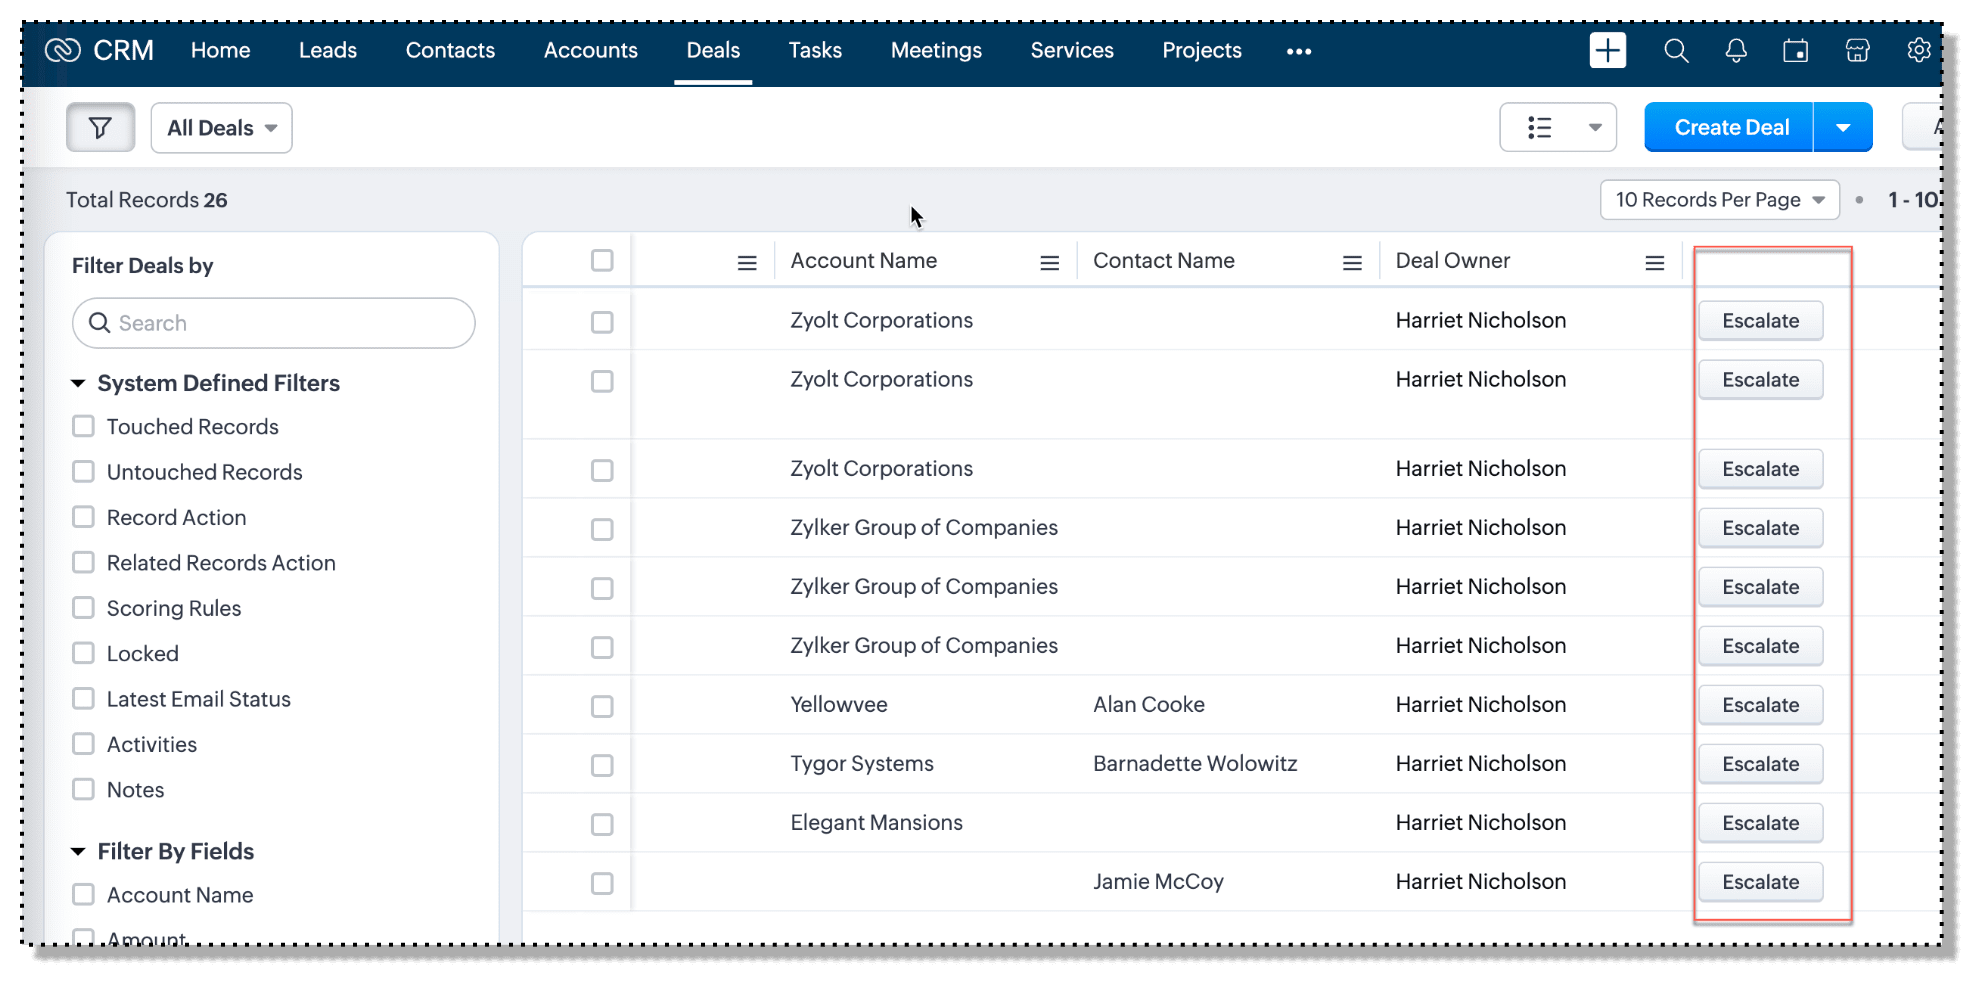Screen dimensions: 1978x981
Task: Click the Account Name column menu icon
Action: (1049, 263)
